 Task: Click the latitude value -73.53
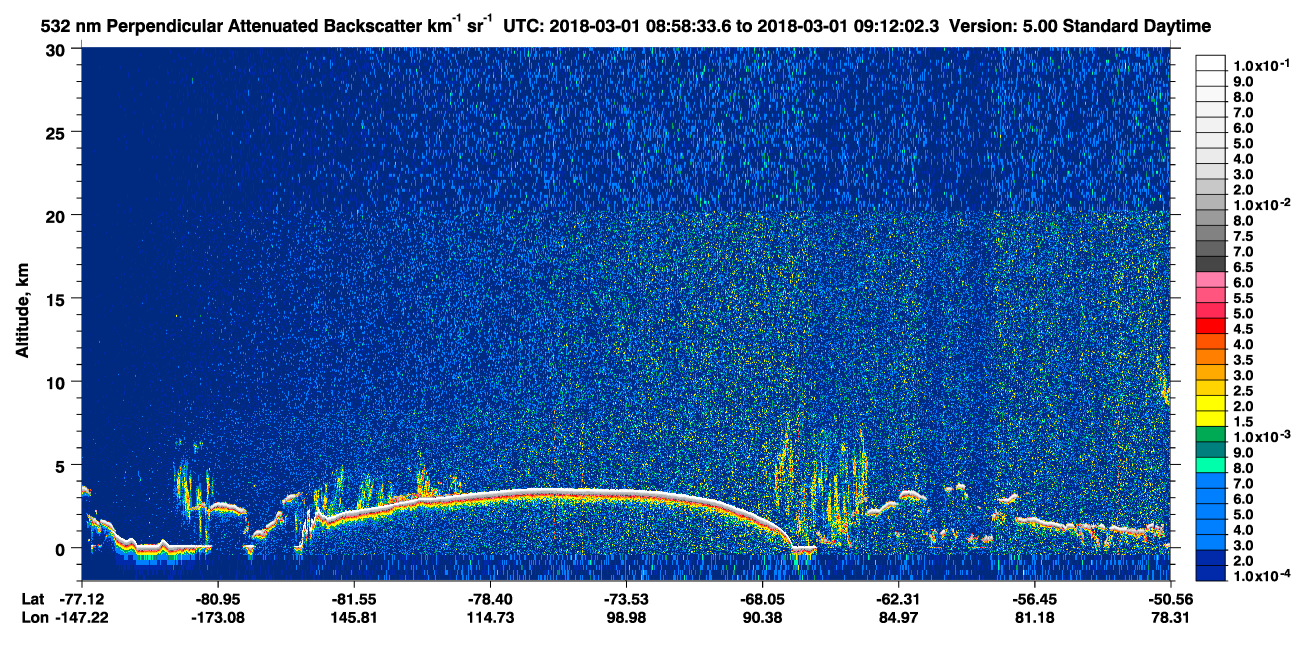pos(625,599)
